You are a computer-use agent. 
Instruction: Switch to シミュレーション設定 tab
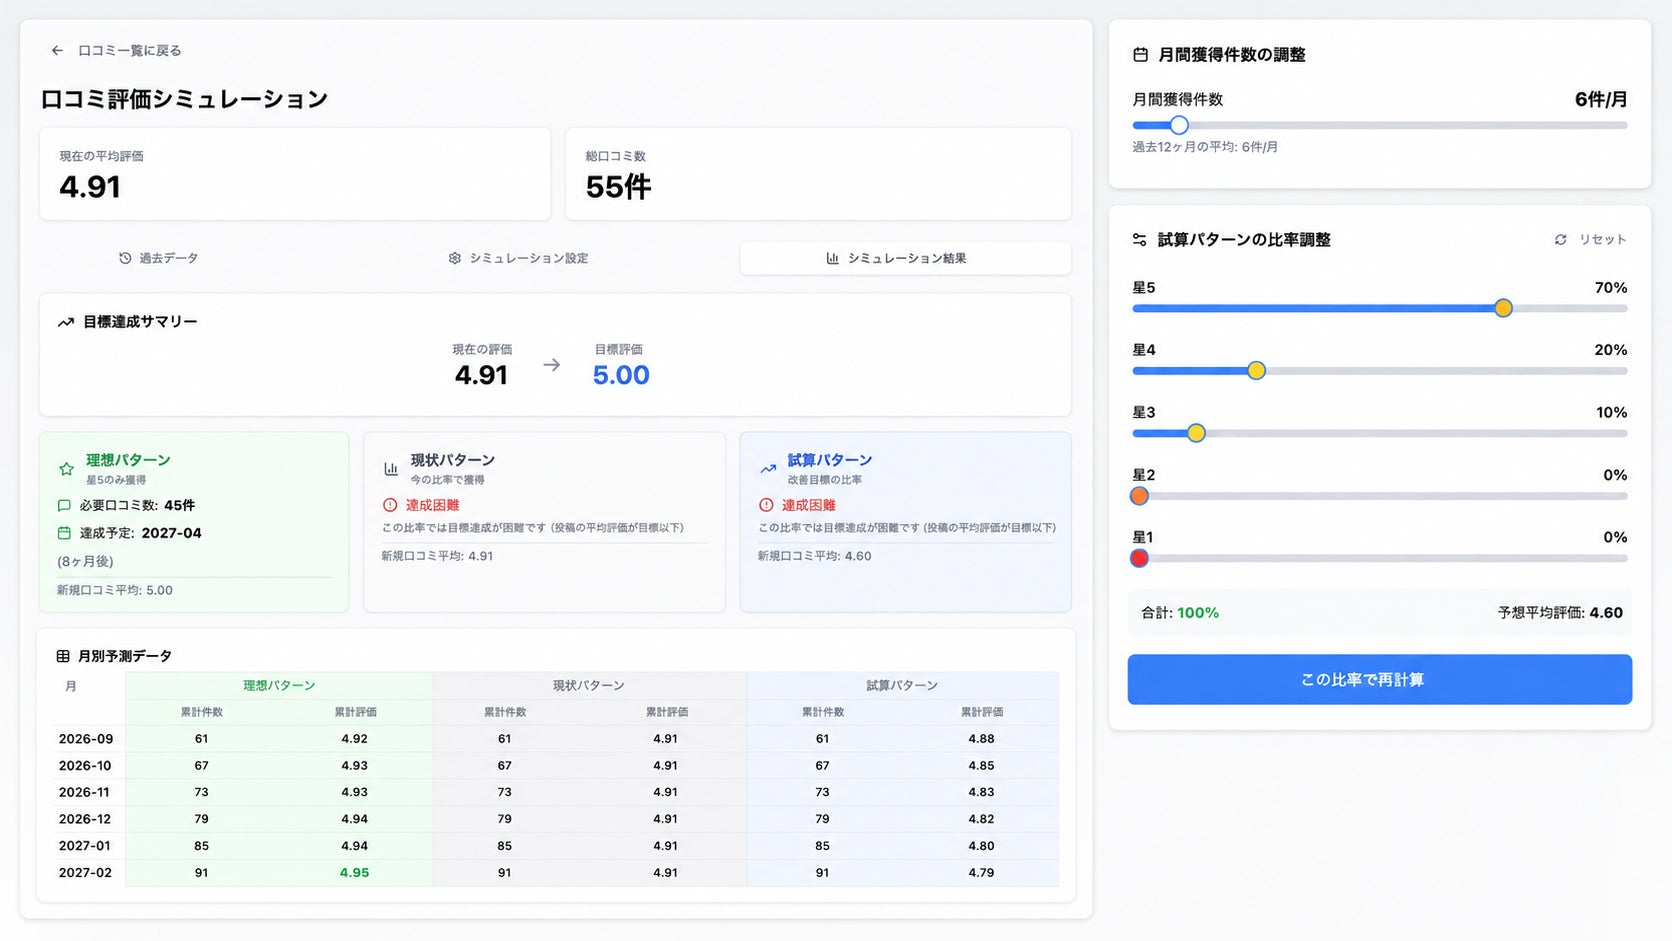coord(518,258)
